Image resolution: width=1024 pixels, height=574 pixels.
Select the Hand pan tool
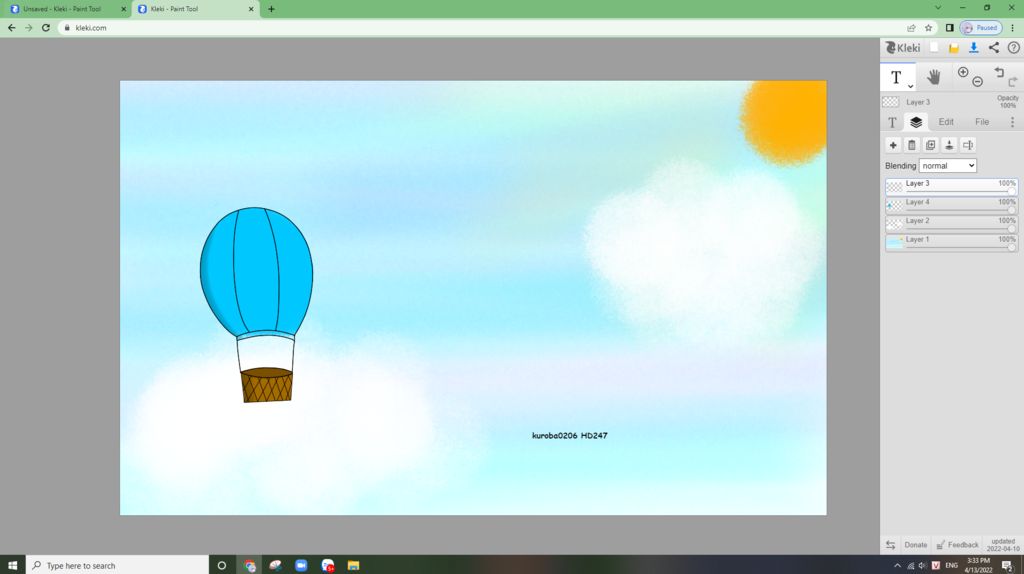(933, 77)
